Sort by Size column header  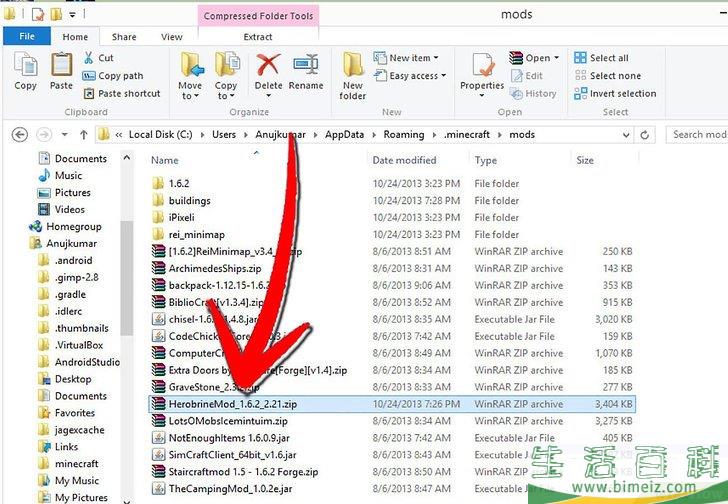(x=585, y=160)
